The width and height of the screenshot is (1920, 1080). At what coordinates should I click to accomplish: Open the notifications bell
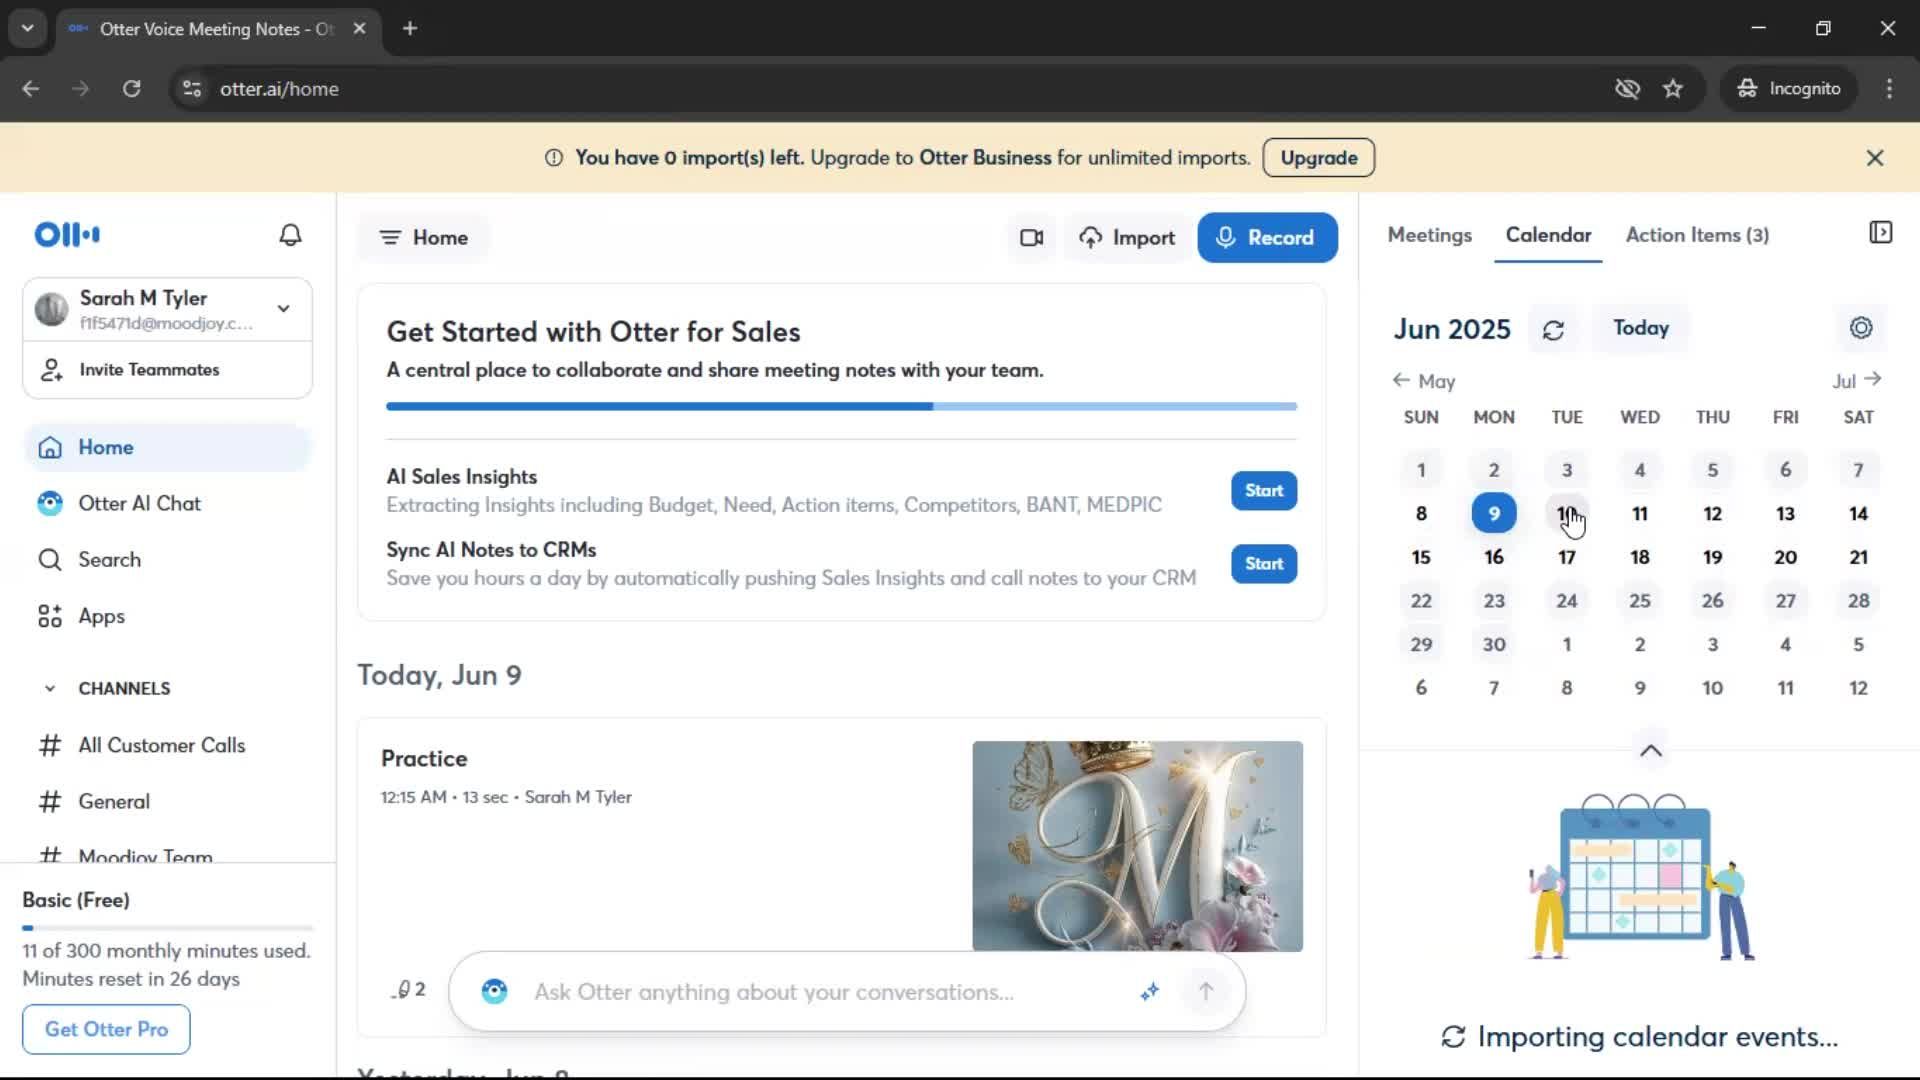click(x=290, y=235)
